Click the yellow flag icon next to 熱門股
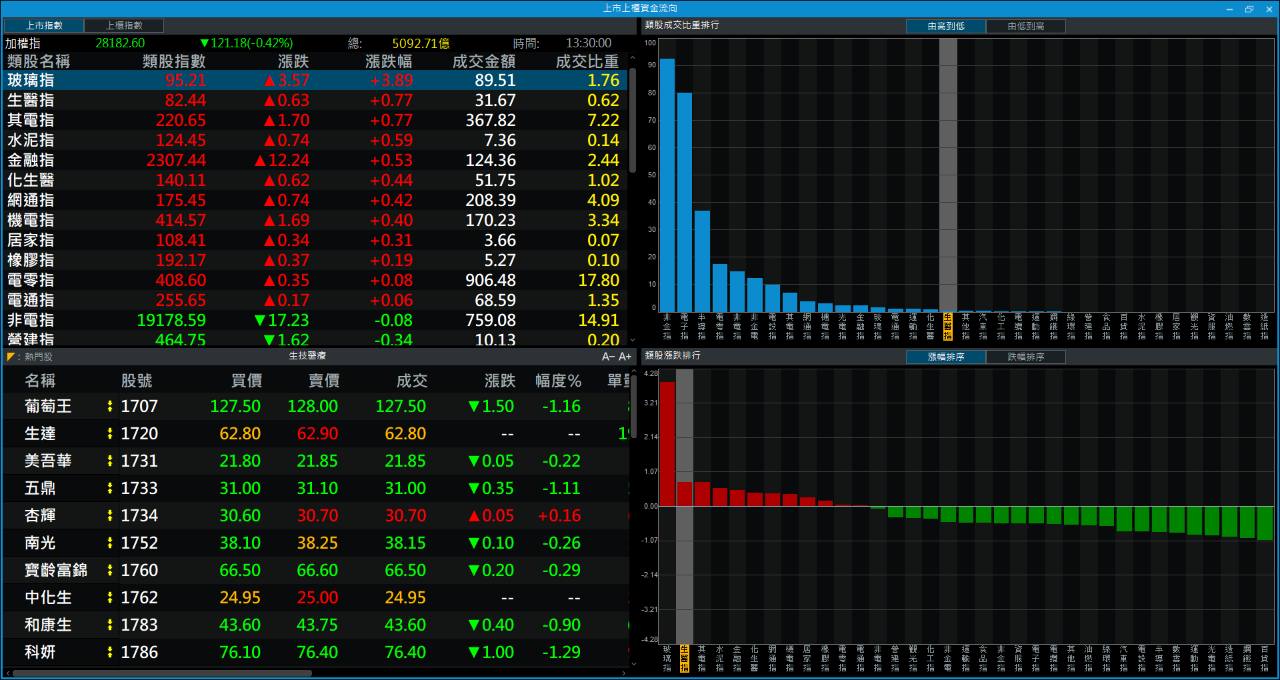The height and width of the screenshot is (680, 1280). coord(10,356)
